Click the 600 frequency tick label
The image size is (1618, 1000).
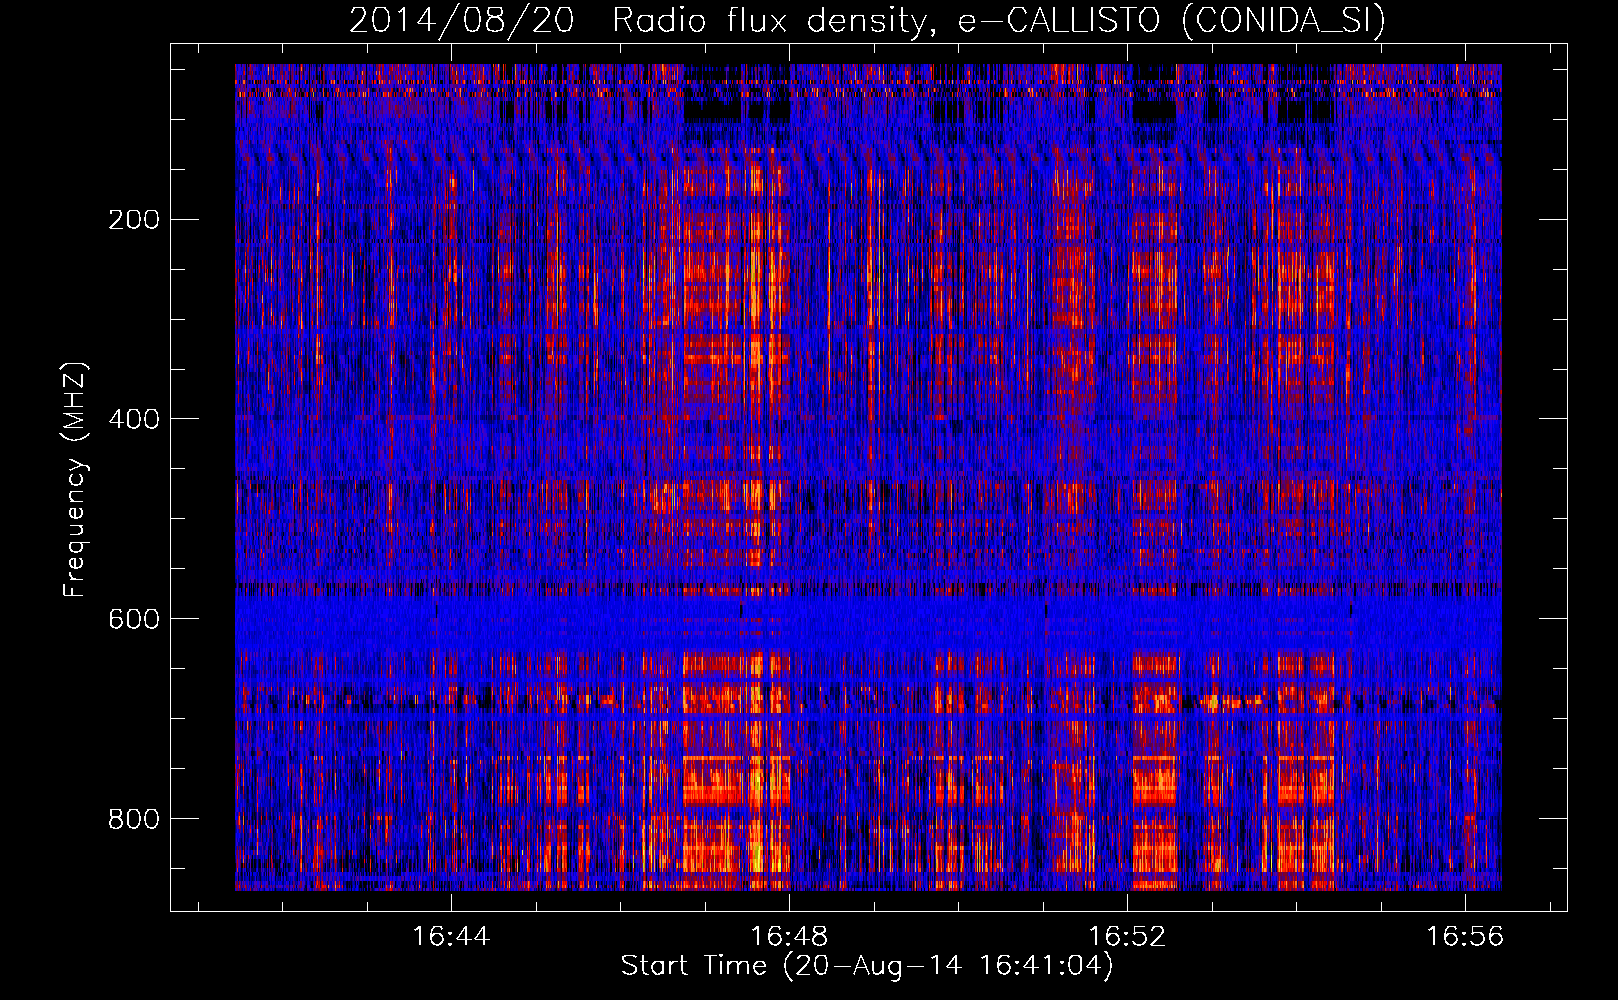click(x=133, y=620)
